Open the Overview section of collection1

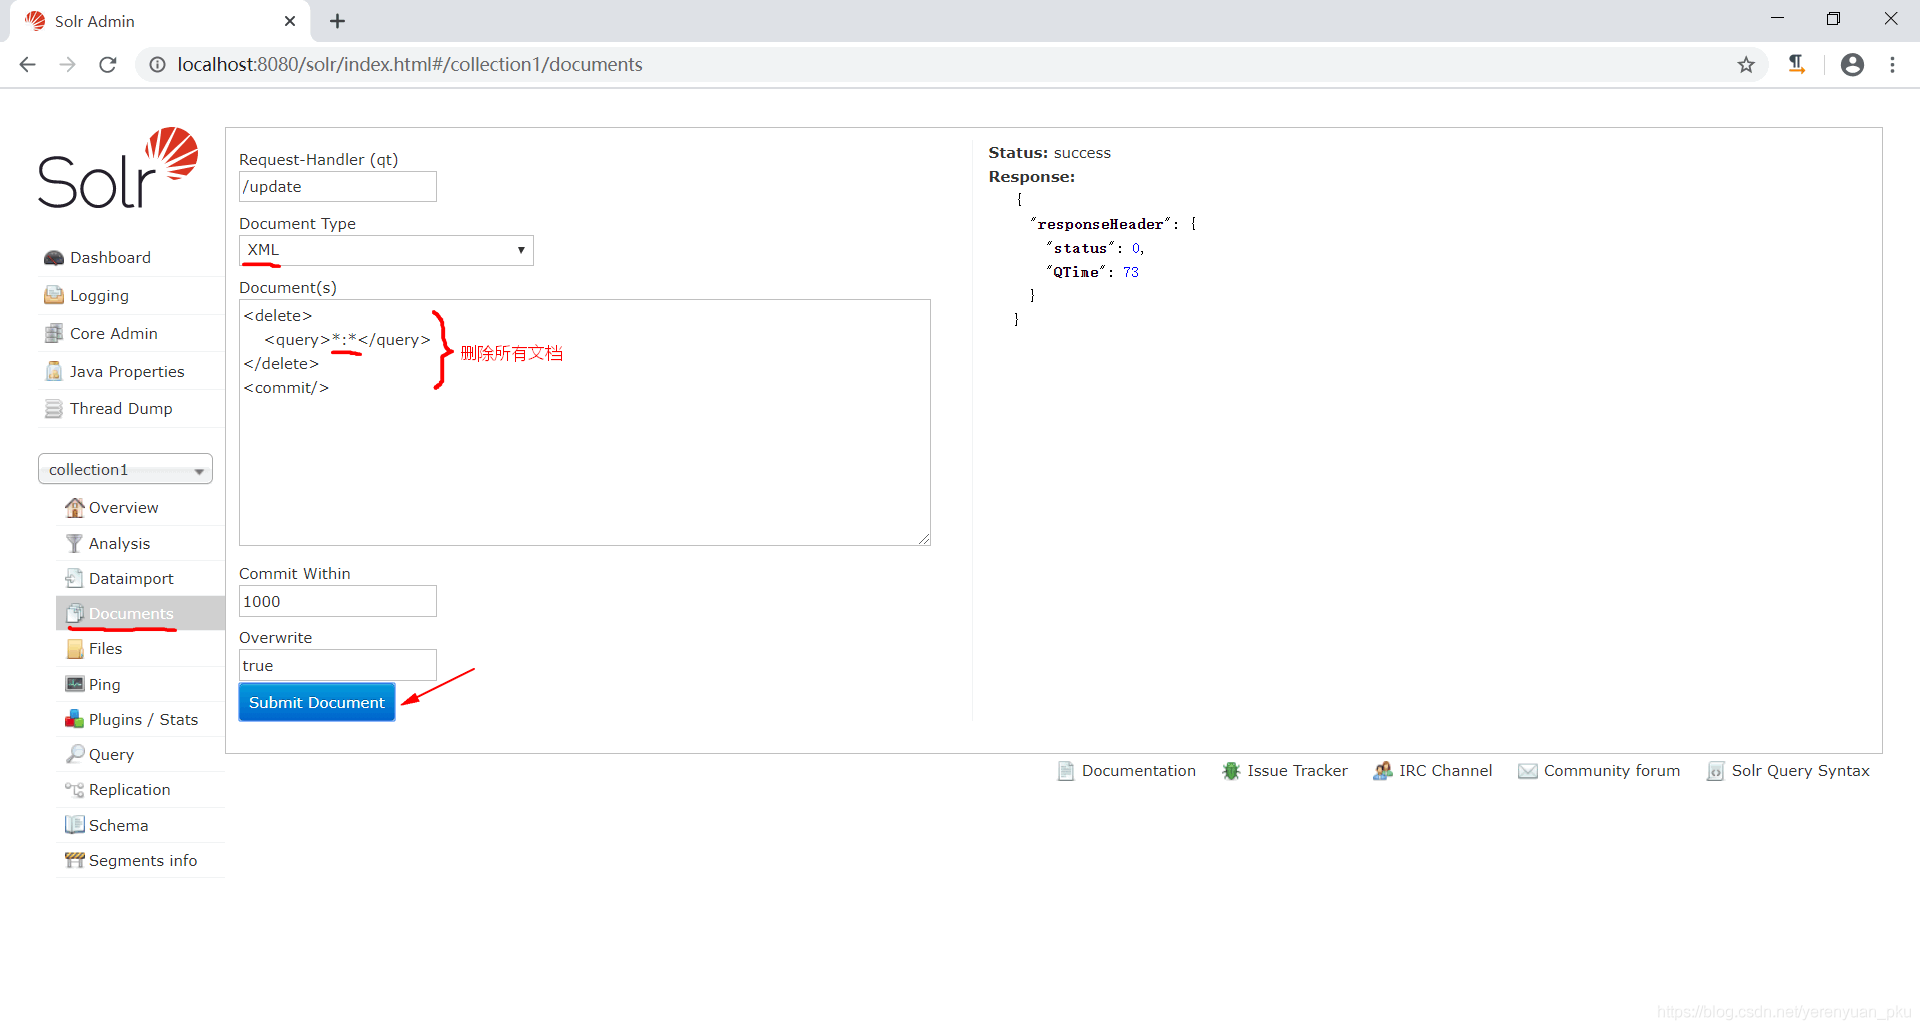click(x=123, y=508)
